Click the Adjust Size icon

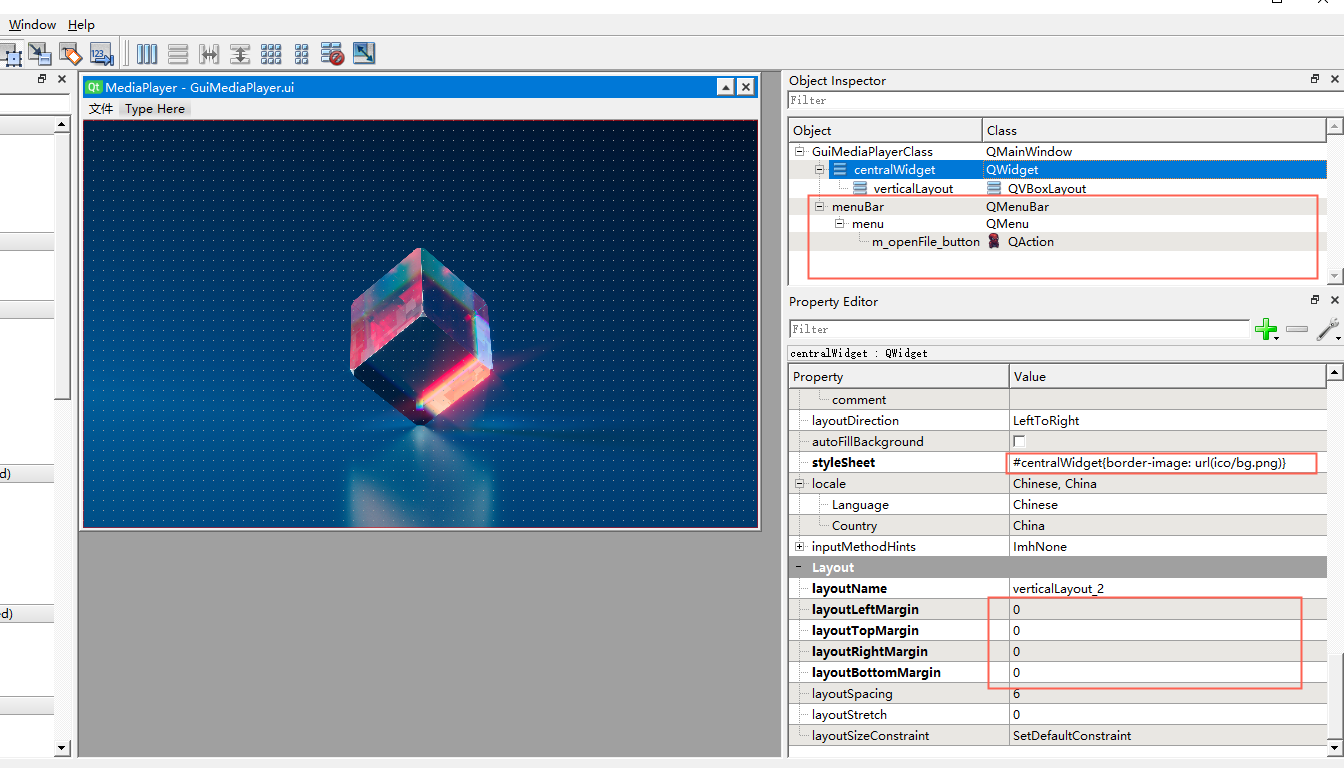[364, 53]
